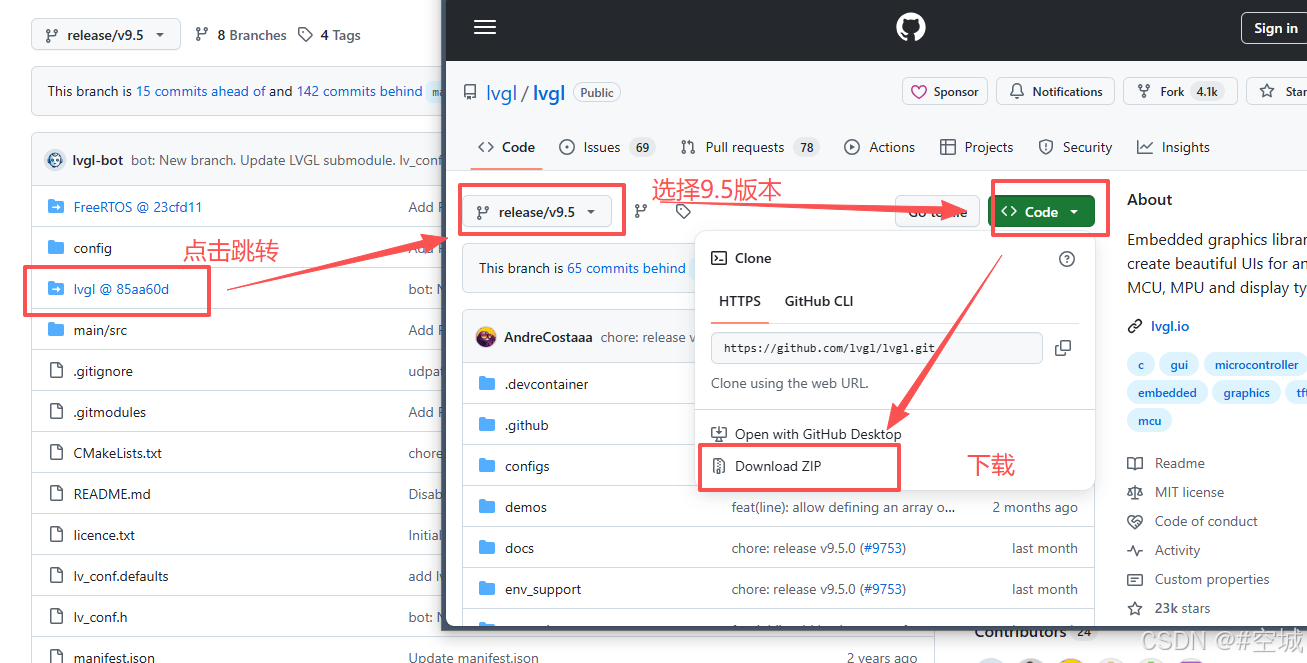Viewport: 1307px width, 663px height.
Task: Open Notifications for lvgl repo
Action: 1055,91
